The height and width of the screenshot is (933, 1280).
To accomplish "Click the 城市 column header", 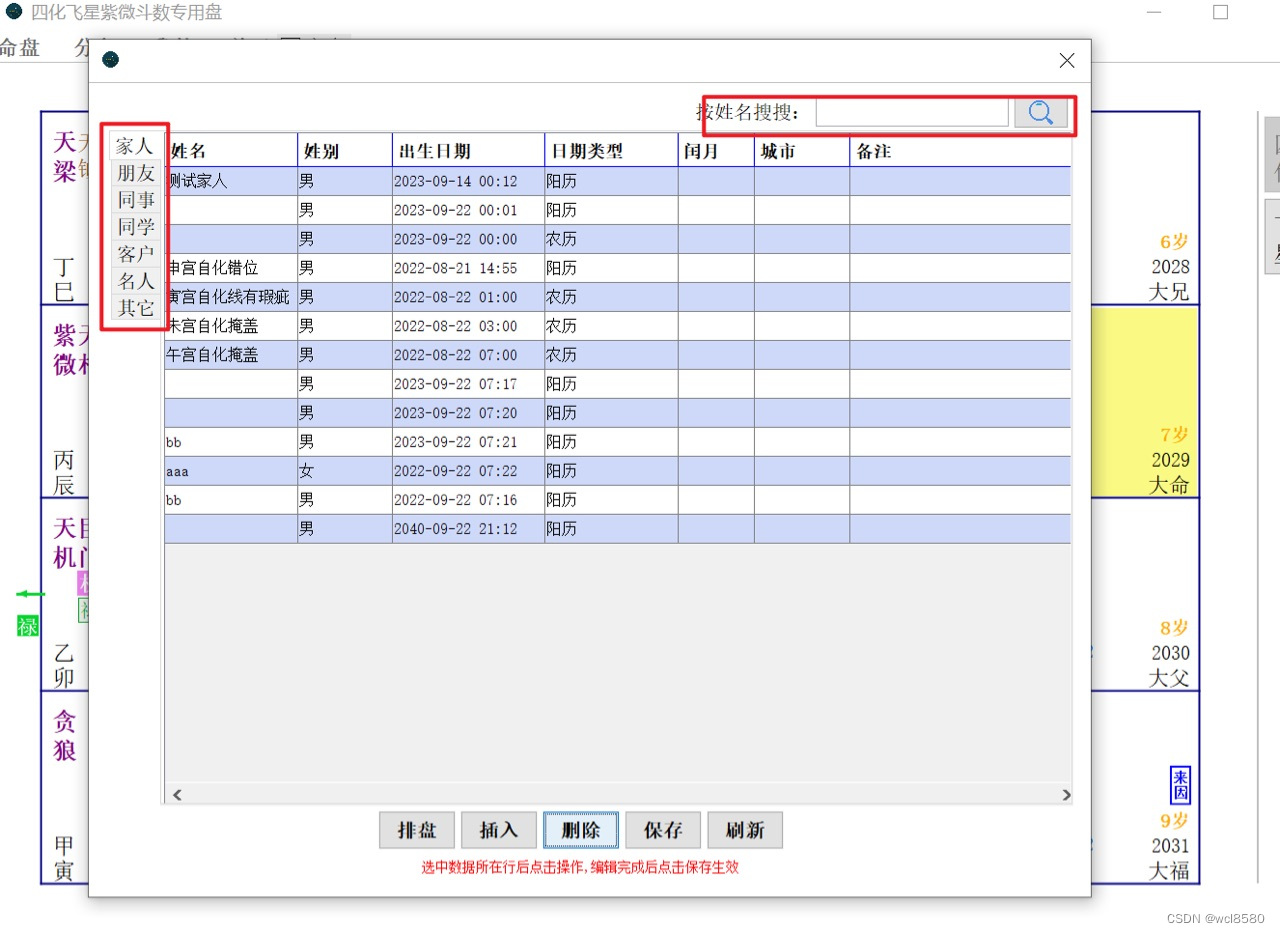I will [802, 151].
